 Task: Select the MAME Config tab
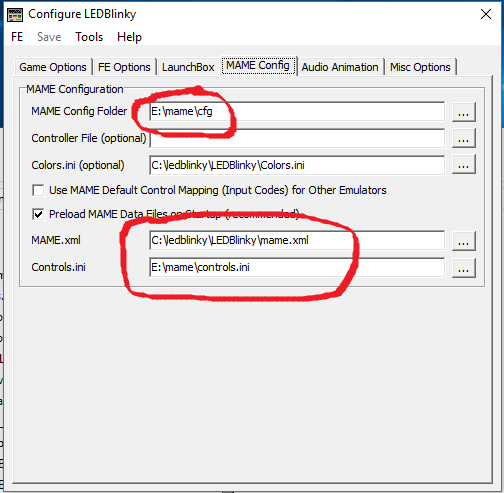click(258, 65)
